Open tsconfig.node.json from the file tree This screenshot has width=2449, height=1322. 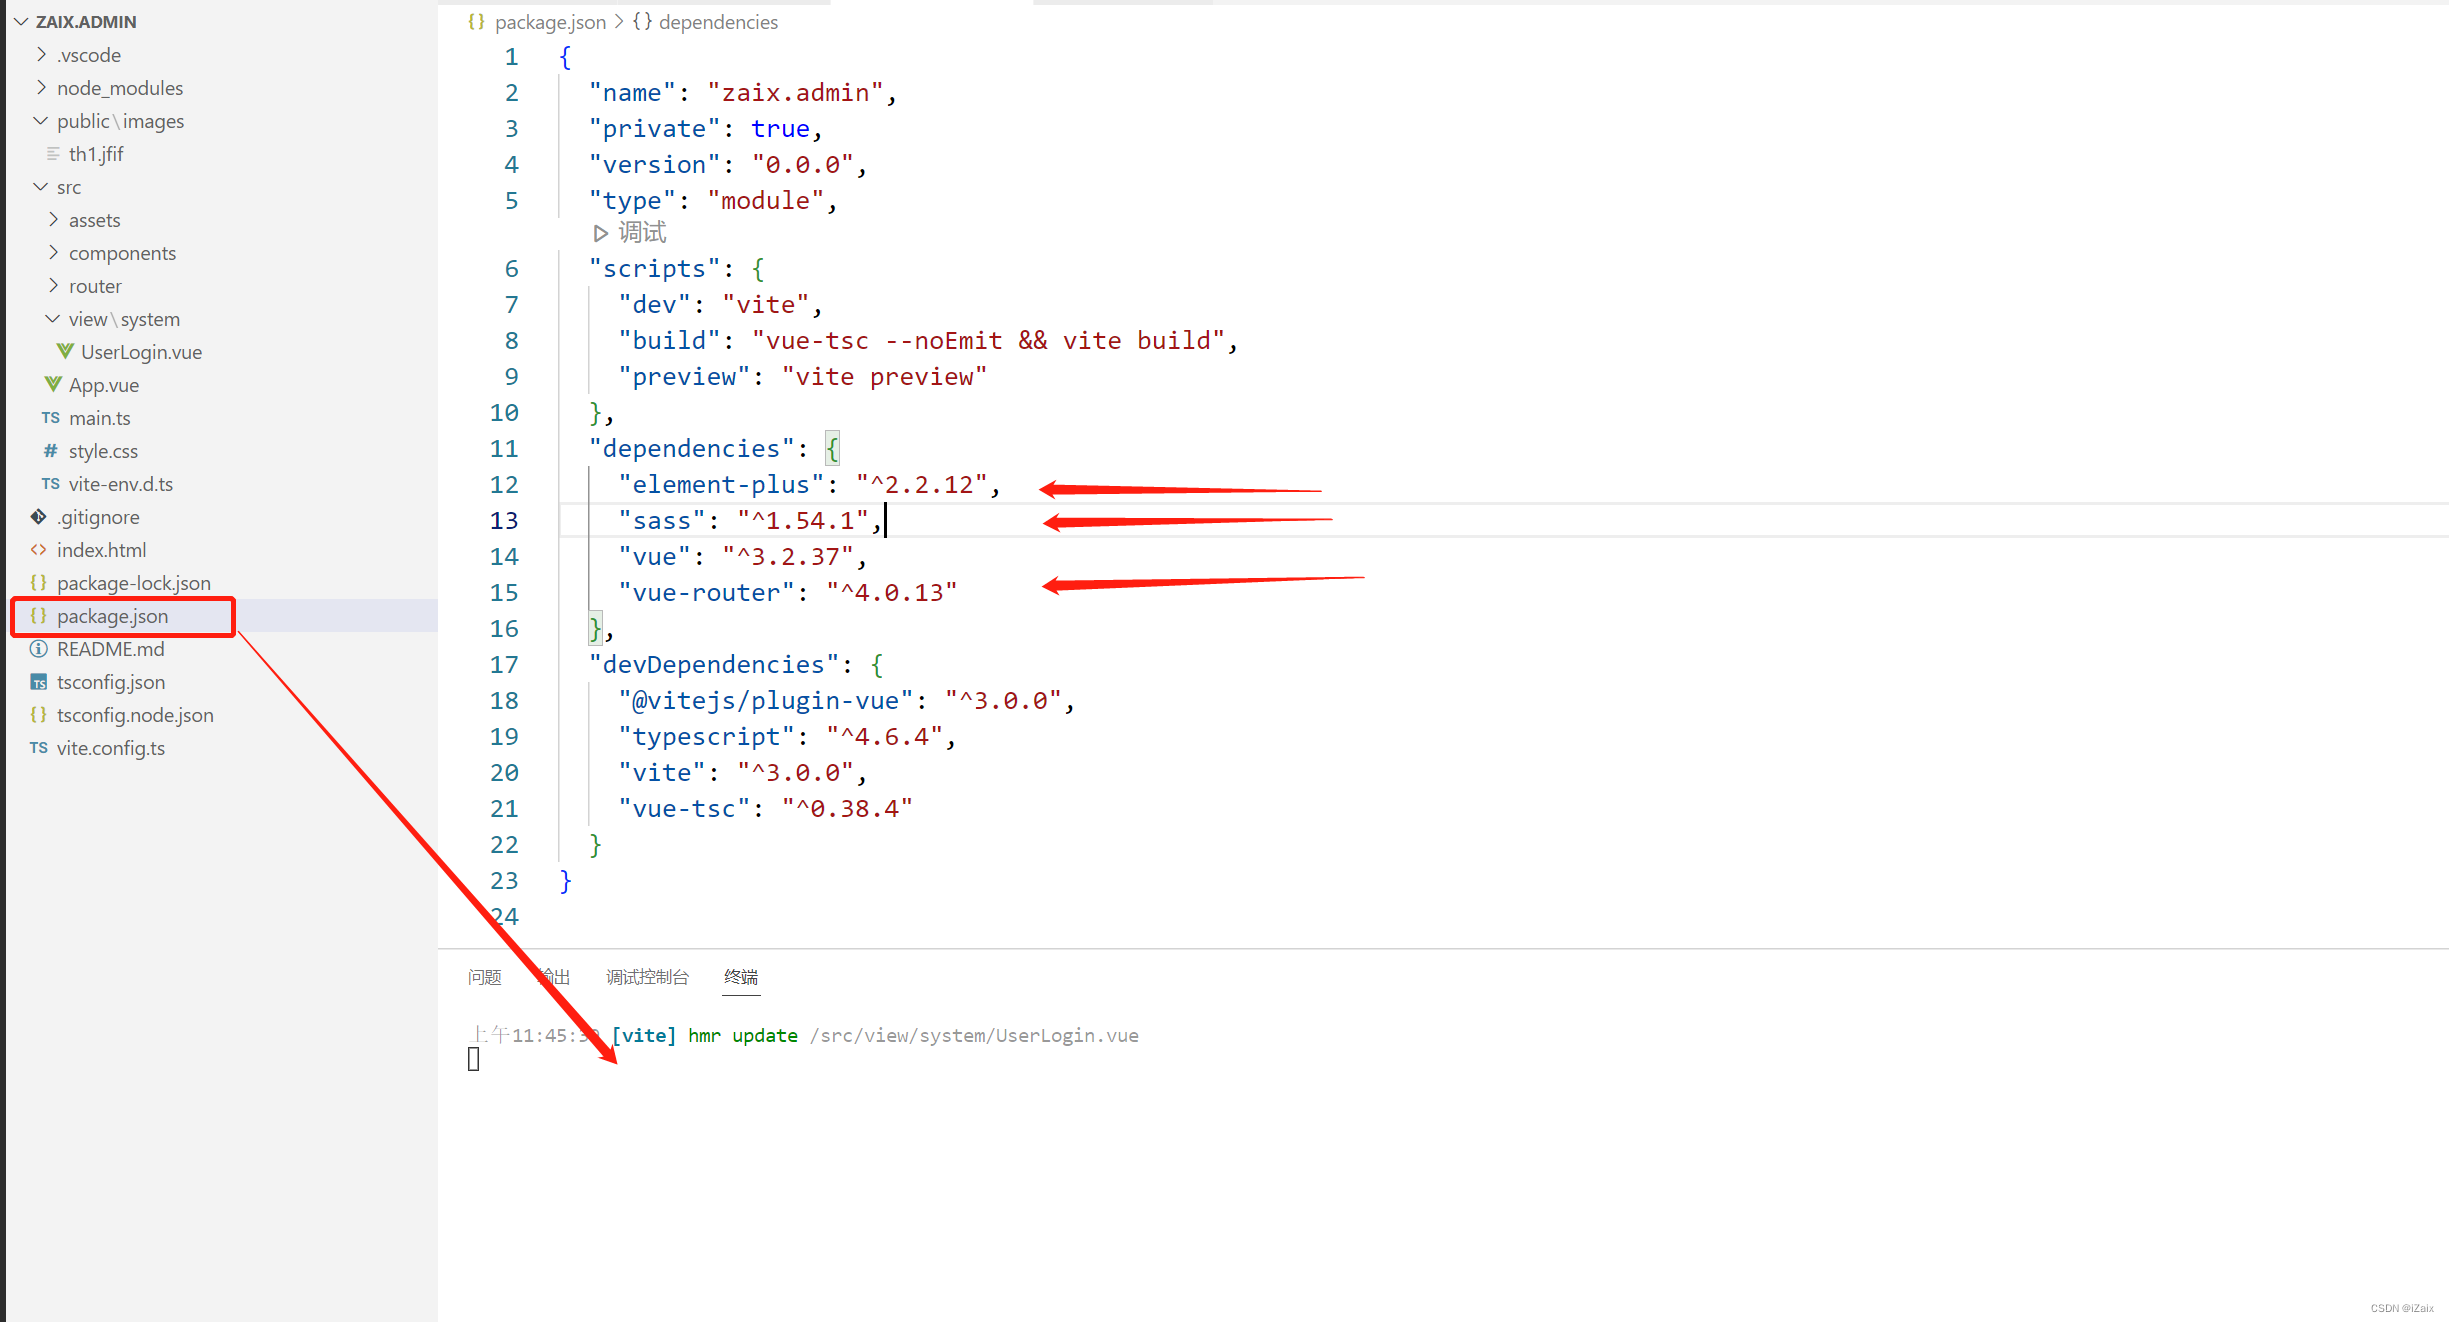pyautogui.click(x=135, y=714)
